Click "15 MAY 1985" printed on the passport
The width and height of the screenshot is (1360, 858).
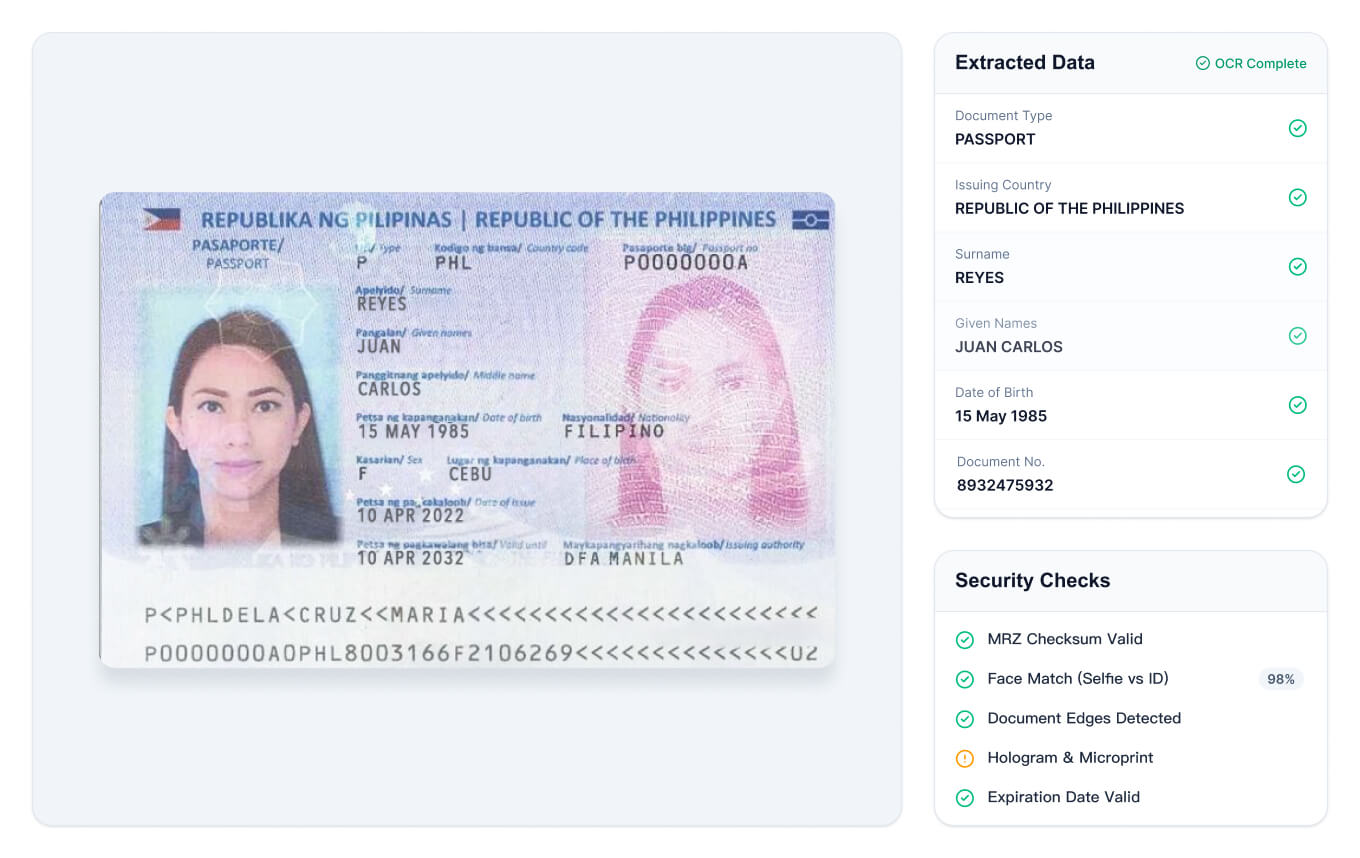[x=413, y=431]
